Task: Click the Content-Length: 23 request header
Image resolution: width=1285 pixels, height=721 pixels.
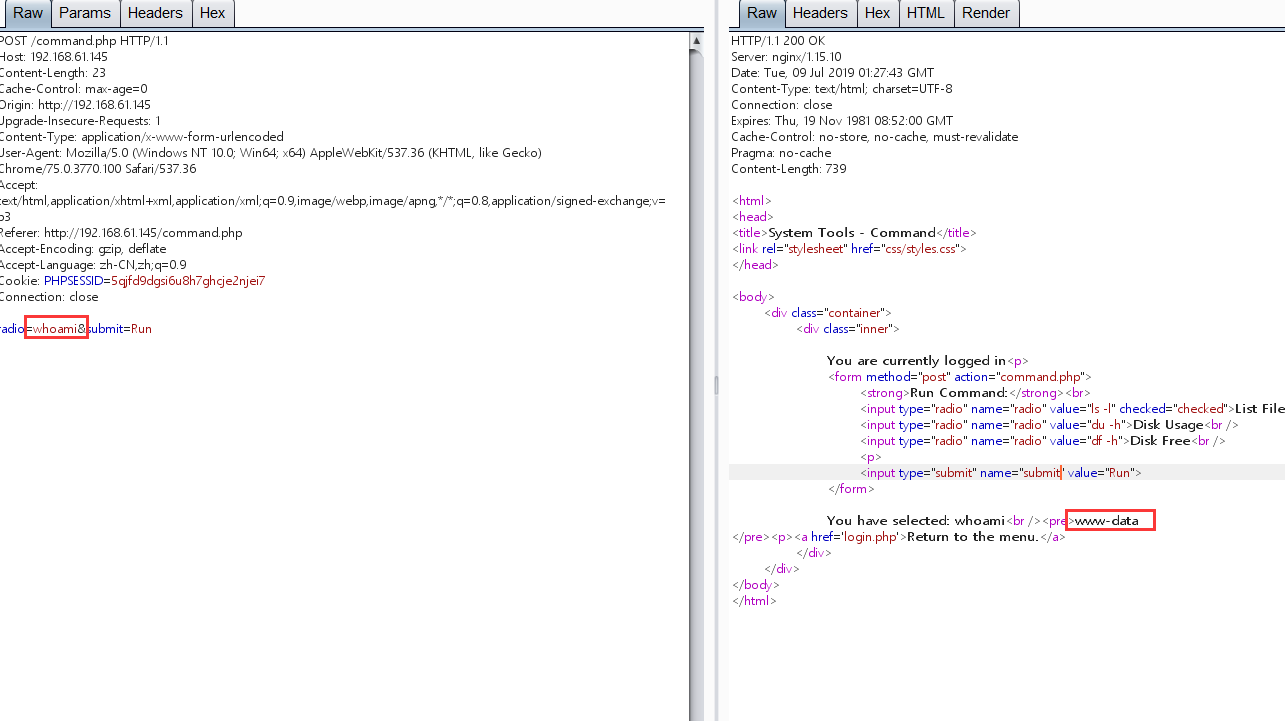Action: (53, 73)
